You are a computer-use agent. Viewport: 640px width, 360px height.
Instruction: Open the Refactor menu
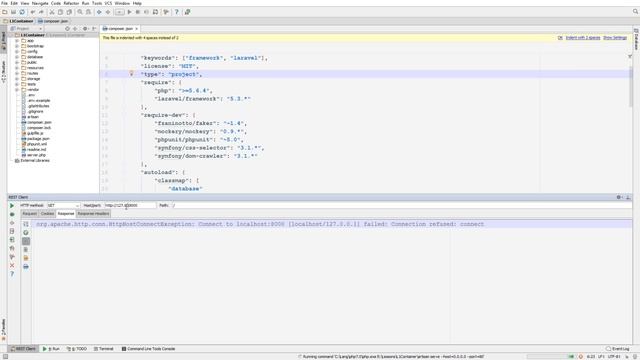pos(71,3)
